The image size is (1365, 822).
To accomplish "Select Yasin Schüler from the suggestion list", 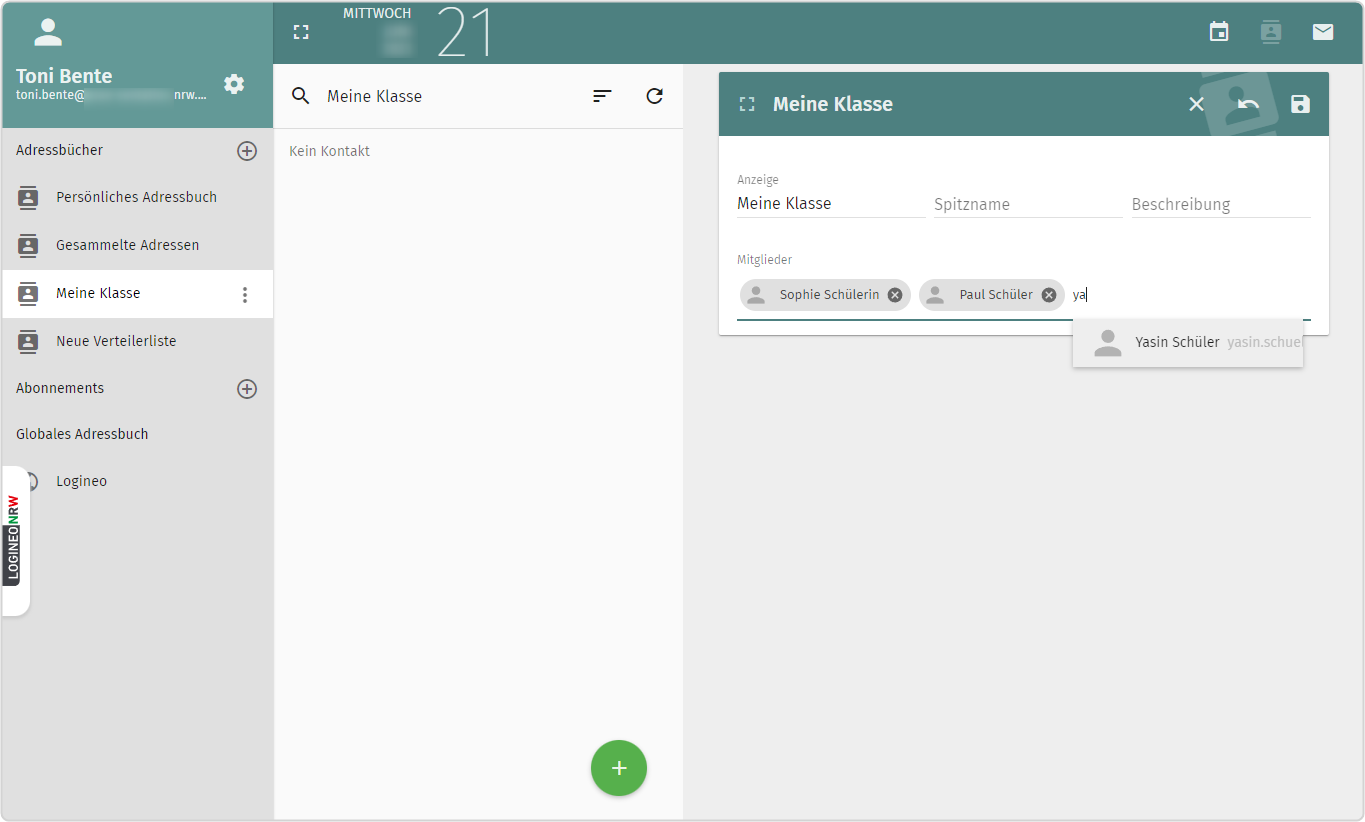I will point(1188,343).
